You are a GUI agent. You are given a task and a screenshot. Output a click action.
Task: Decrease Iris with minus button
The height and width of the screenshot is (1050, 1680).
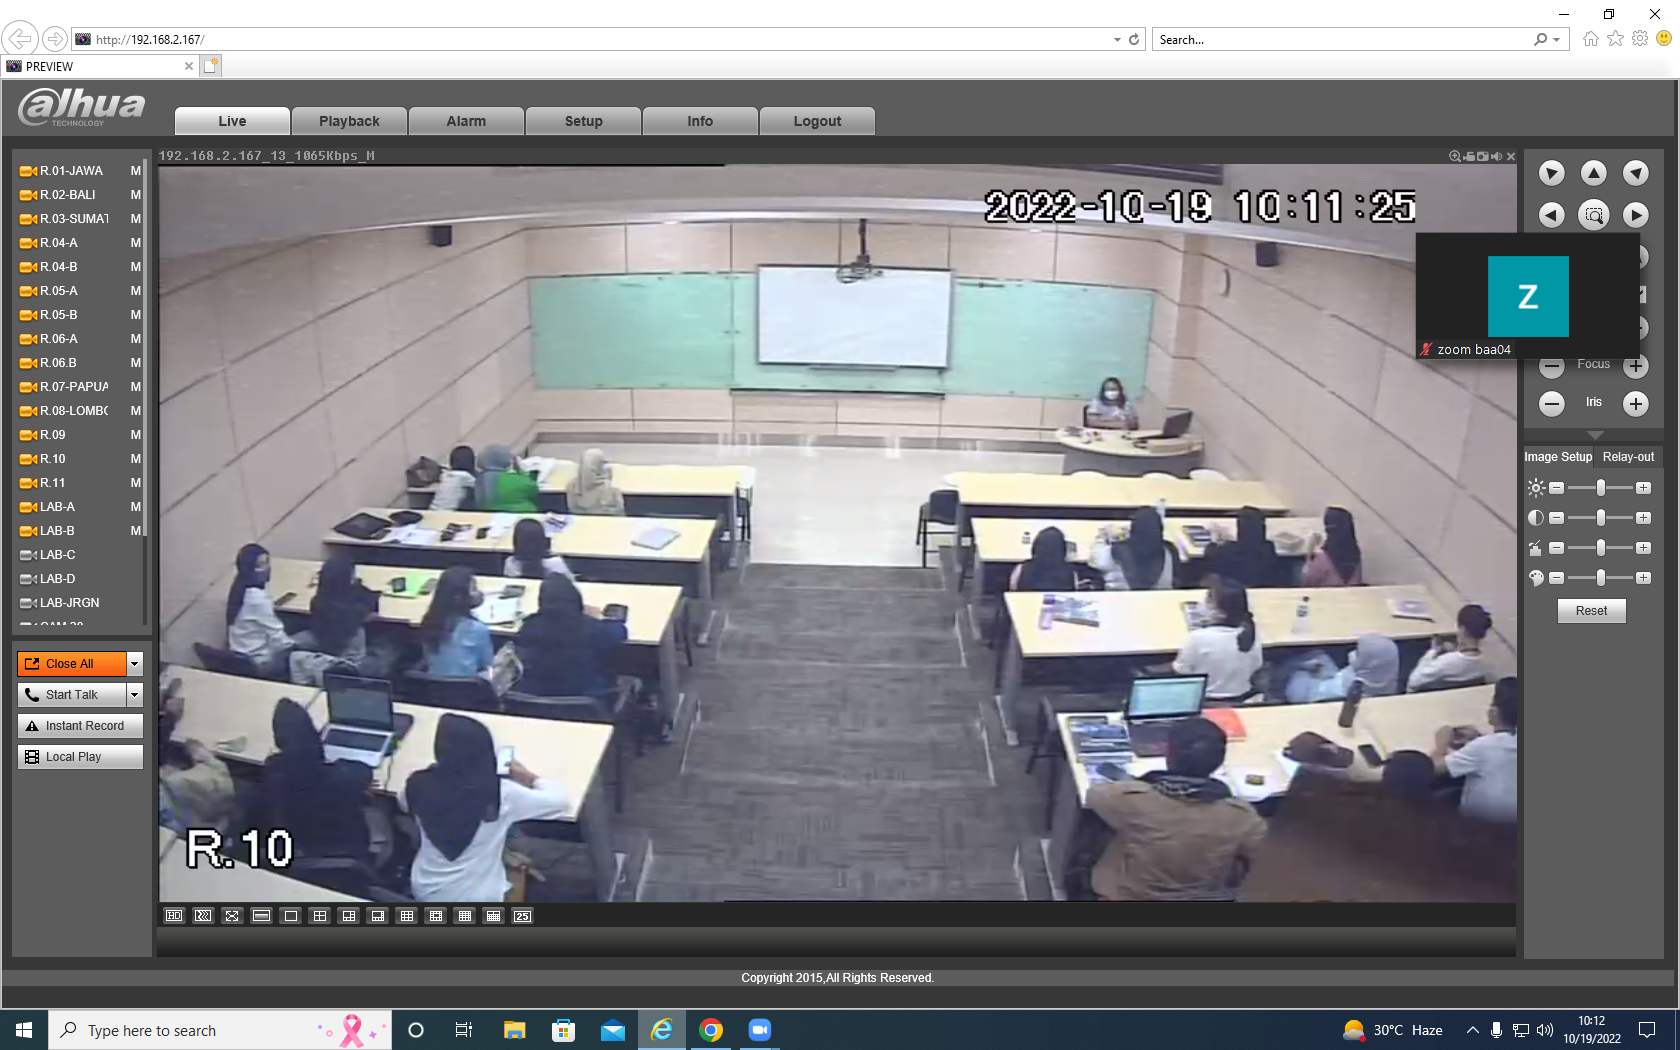1552,404
